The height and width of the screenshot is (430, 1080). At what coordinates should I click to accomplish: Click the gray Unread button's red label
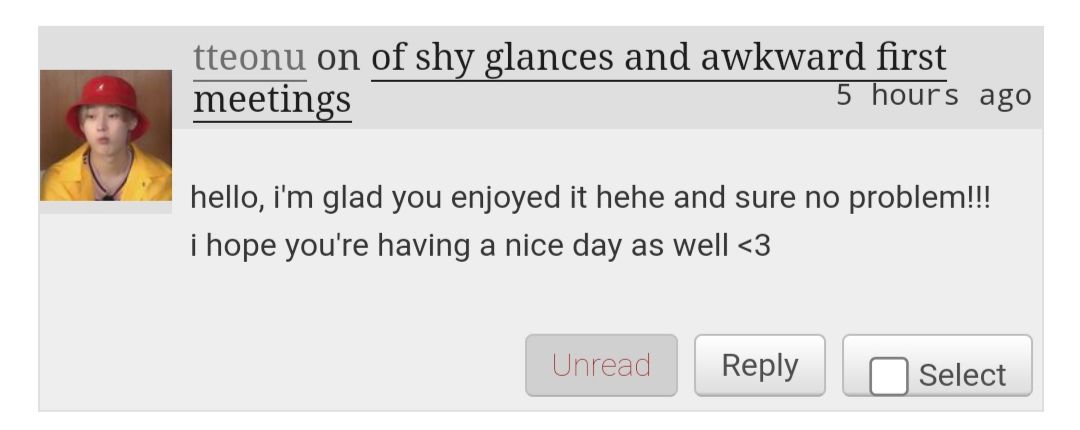(601, 365)
